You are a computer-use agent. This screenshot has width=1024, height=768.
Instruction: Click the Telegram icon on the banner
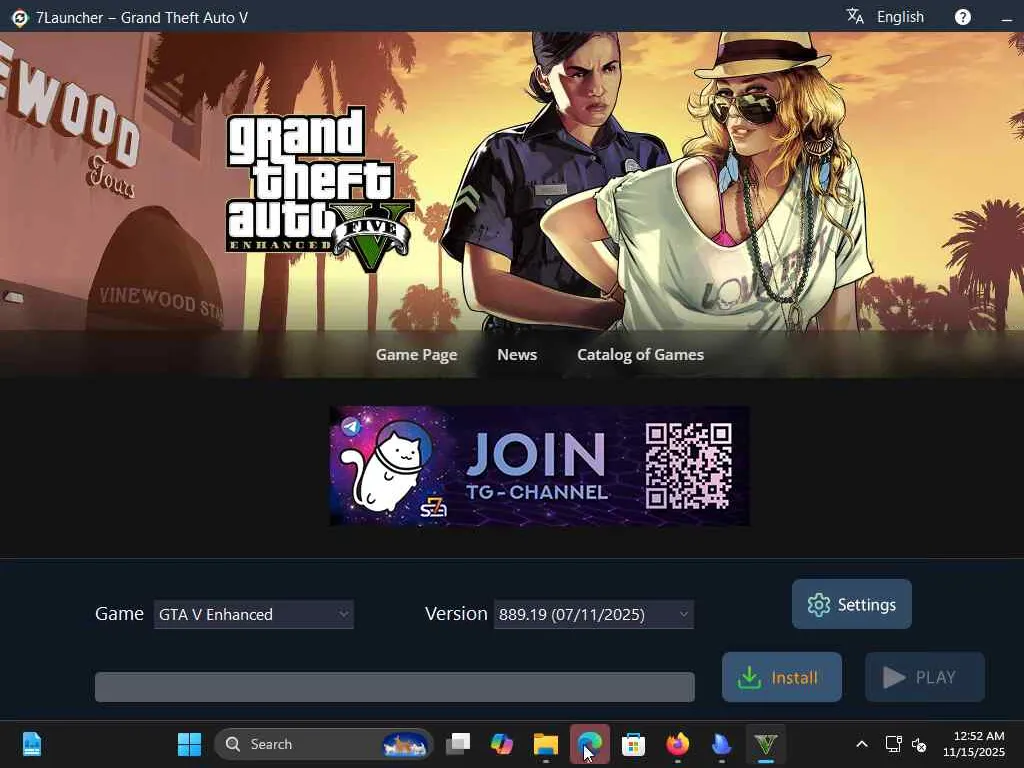351,427
